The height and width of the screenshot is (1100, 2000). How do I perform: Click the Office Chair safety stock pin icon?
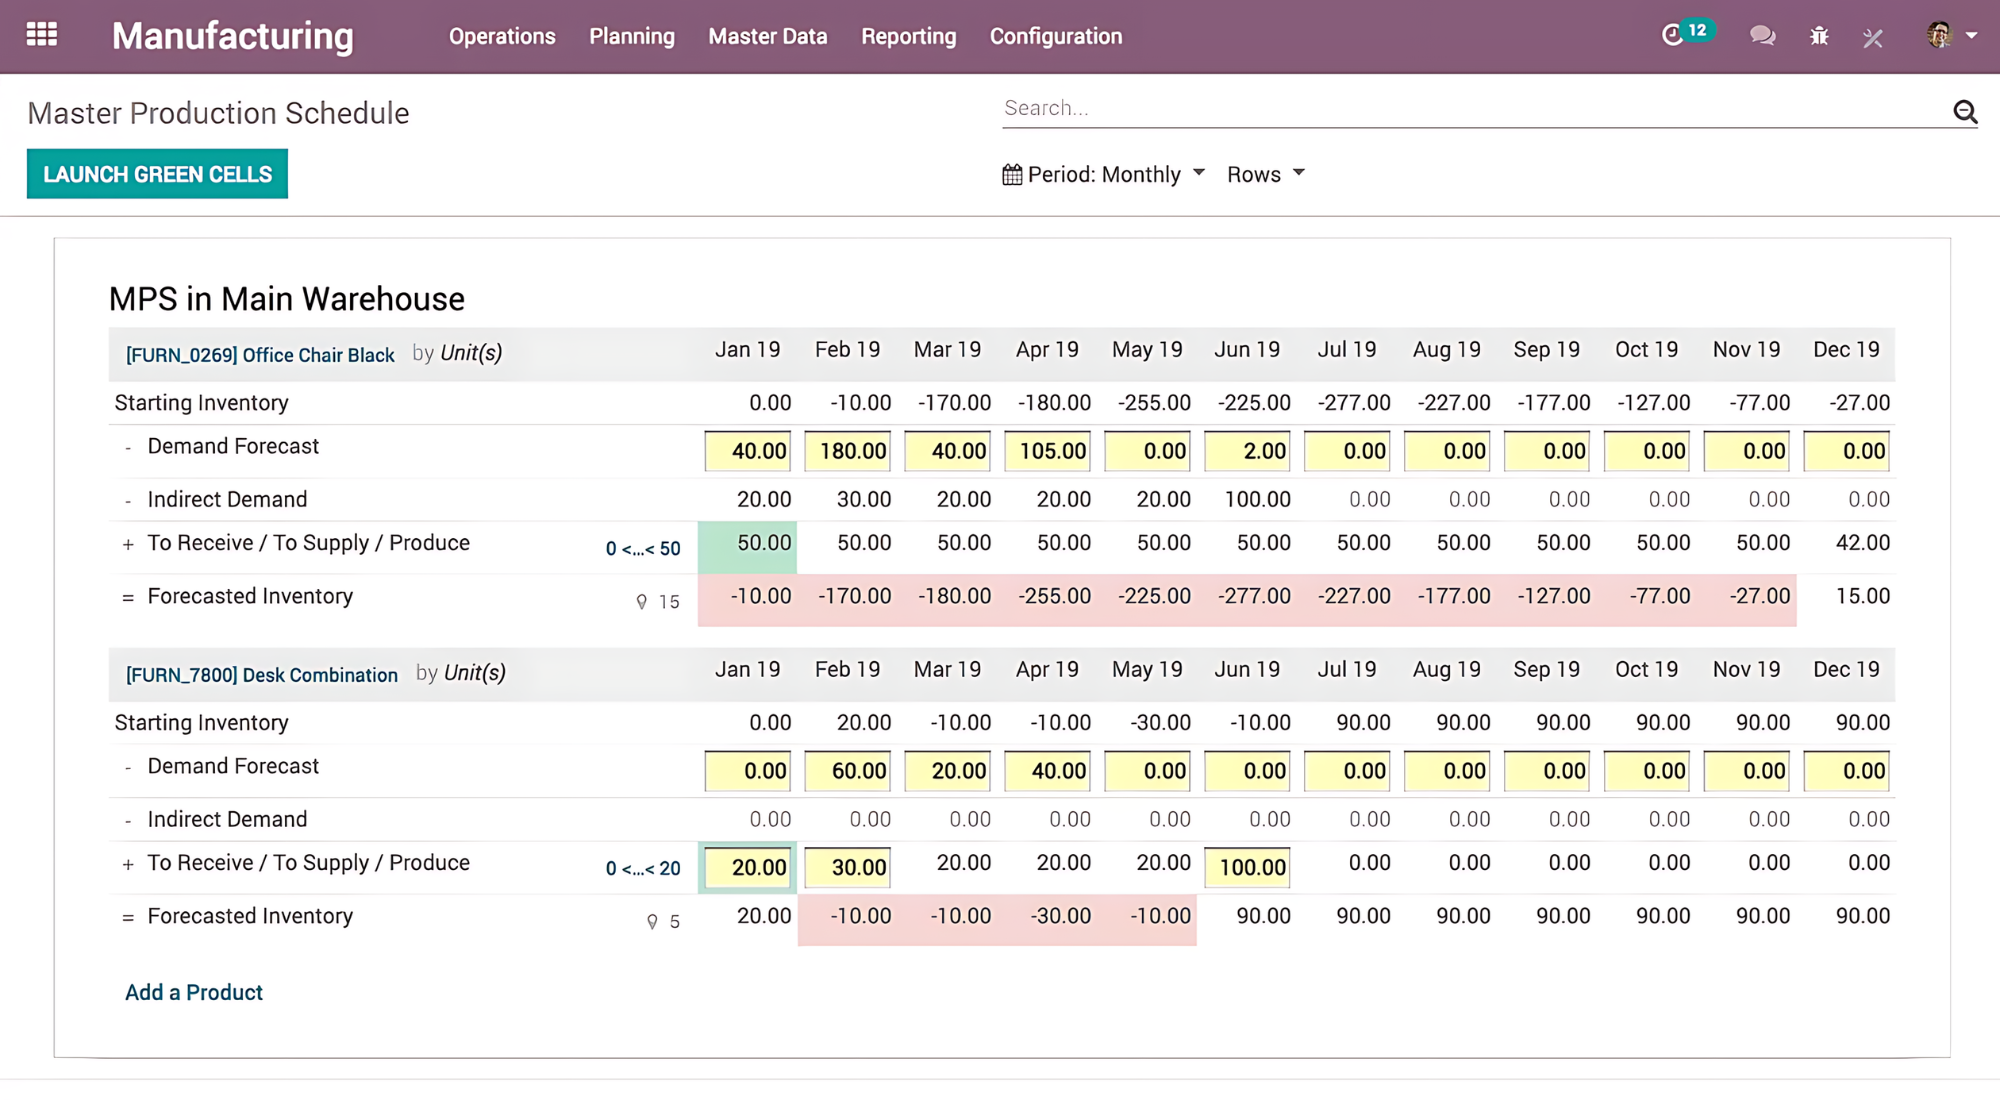642,602
